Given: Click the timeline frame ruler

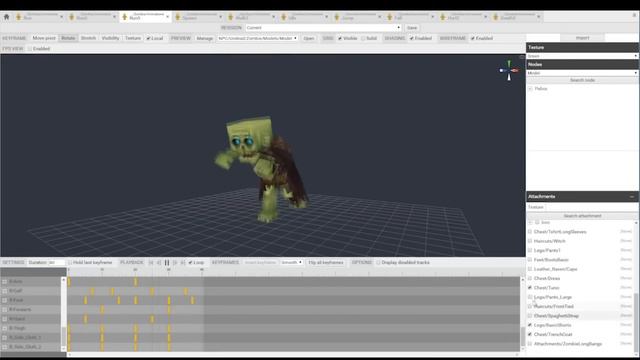Looking at the screenshot, I should pos(294,271).
